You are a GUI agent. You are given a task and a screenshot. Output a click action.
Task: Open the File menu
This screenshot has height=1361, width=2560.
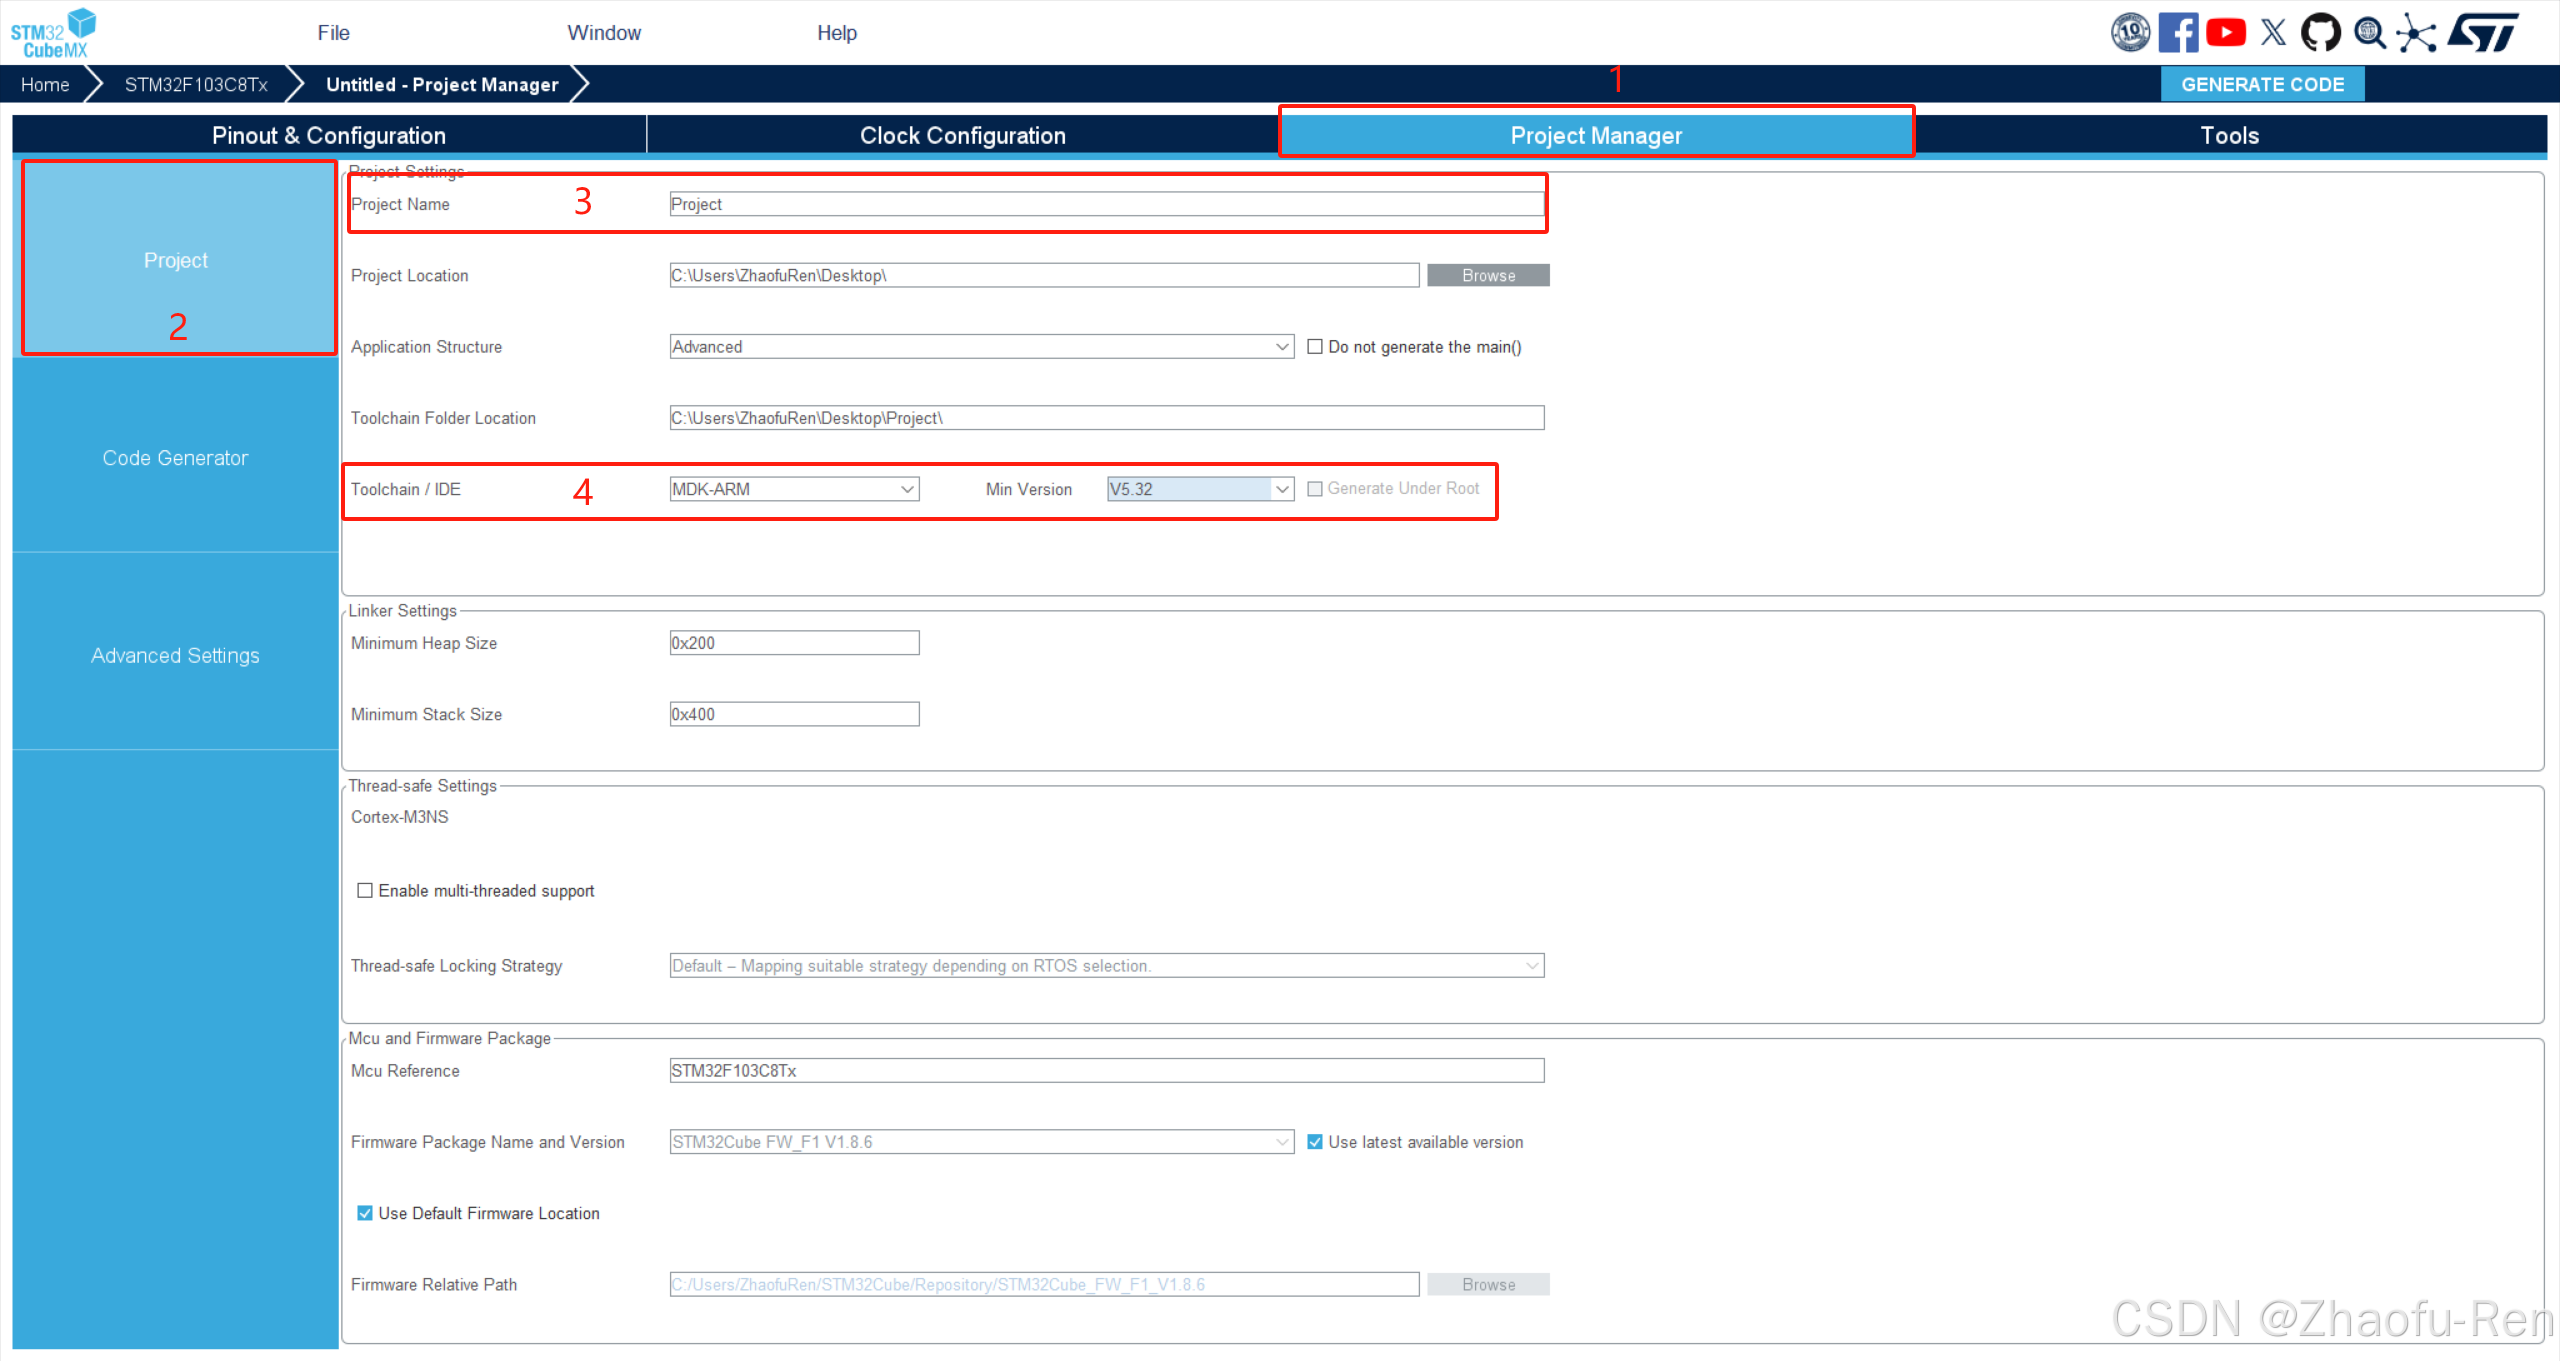[333, 33]
